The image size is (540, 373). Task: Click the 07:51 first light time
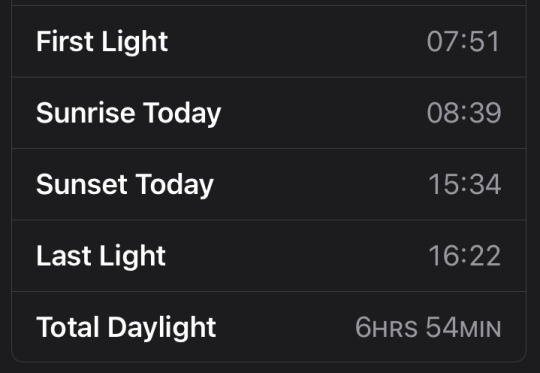[x=463, y=42]
